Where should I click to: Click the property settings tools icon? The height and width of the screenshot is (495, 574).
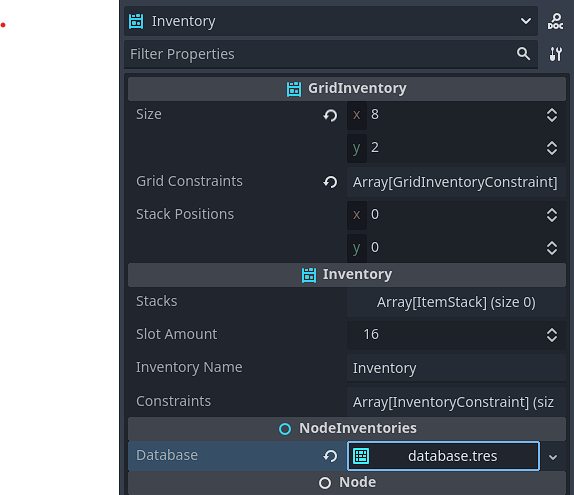555,54
